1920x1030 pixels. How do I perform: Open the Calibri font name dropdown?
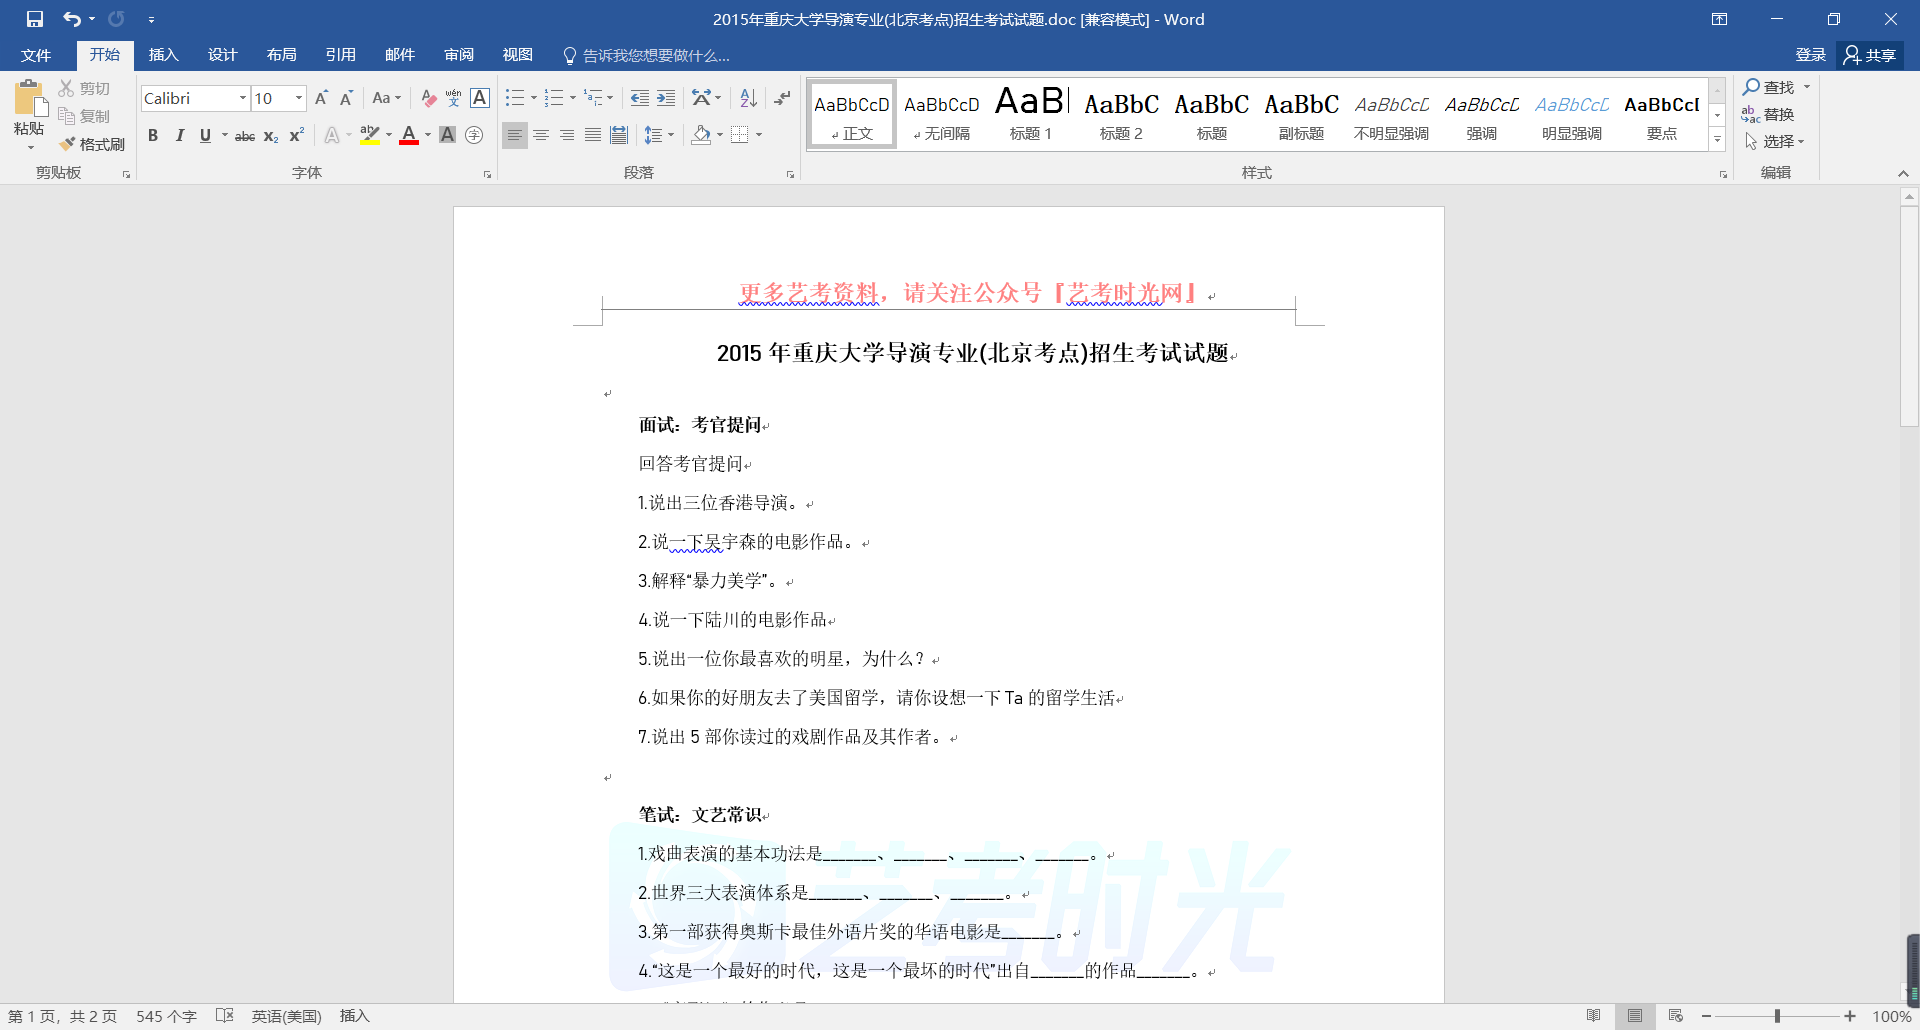[x=242, y=98]
